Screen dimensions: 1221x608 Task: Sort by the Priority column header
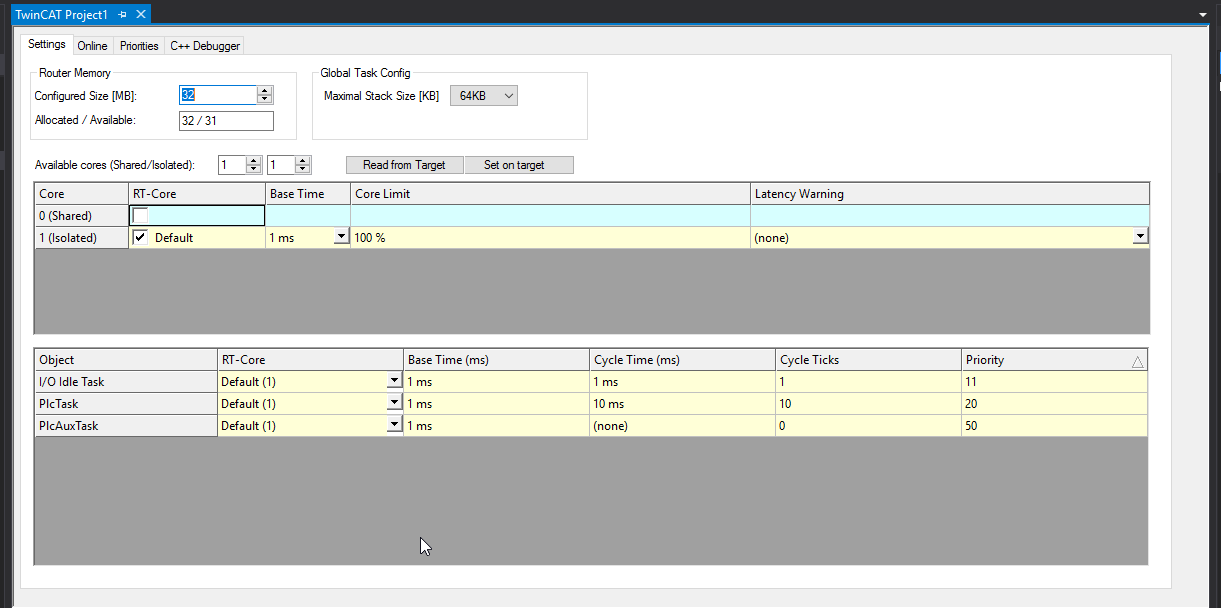[x=1055, y=360]
